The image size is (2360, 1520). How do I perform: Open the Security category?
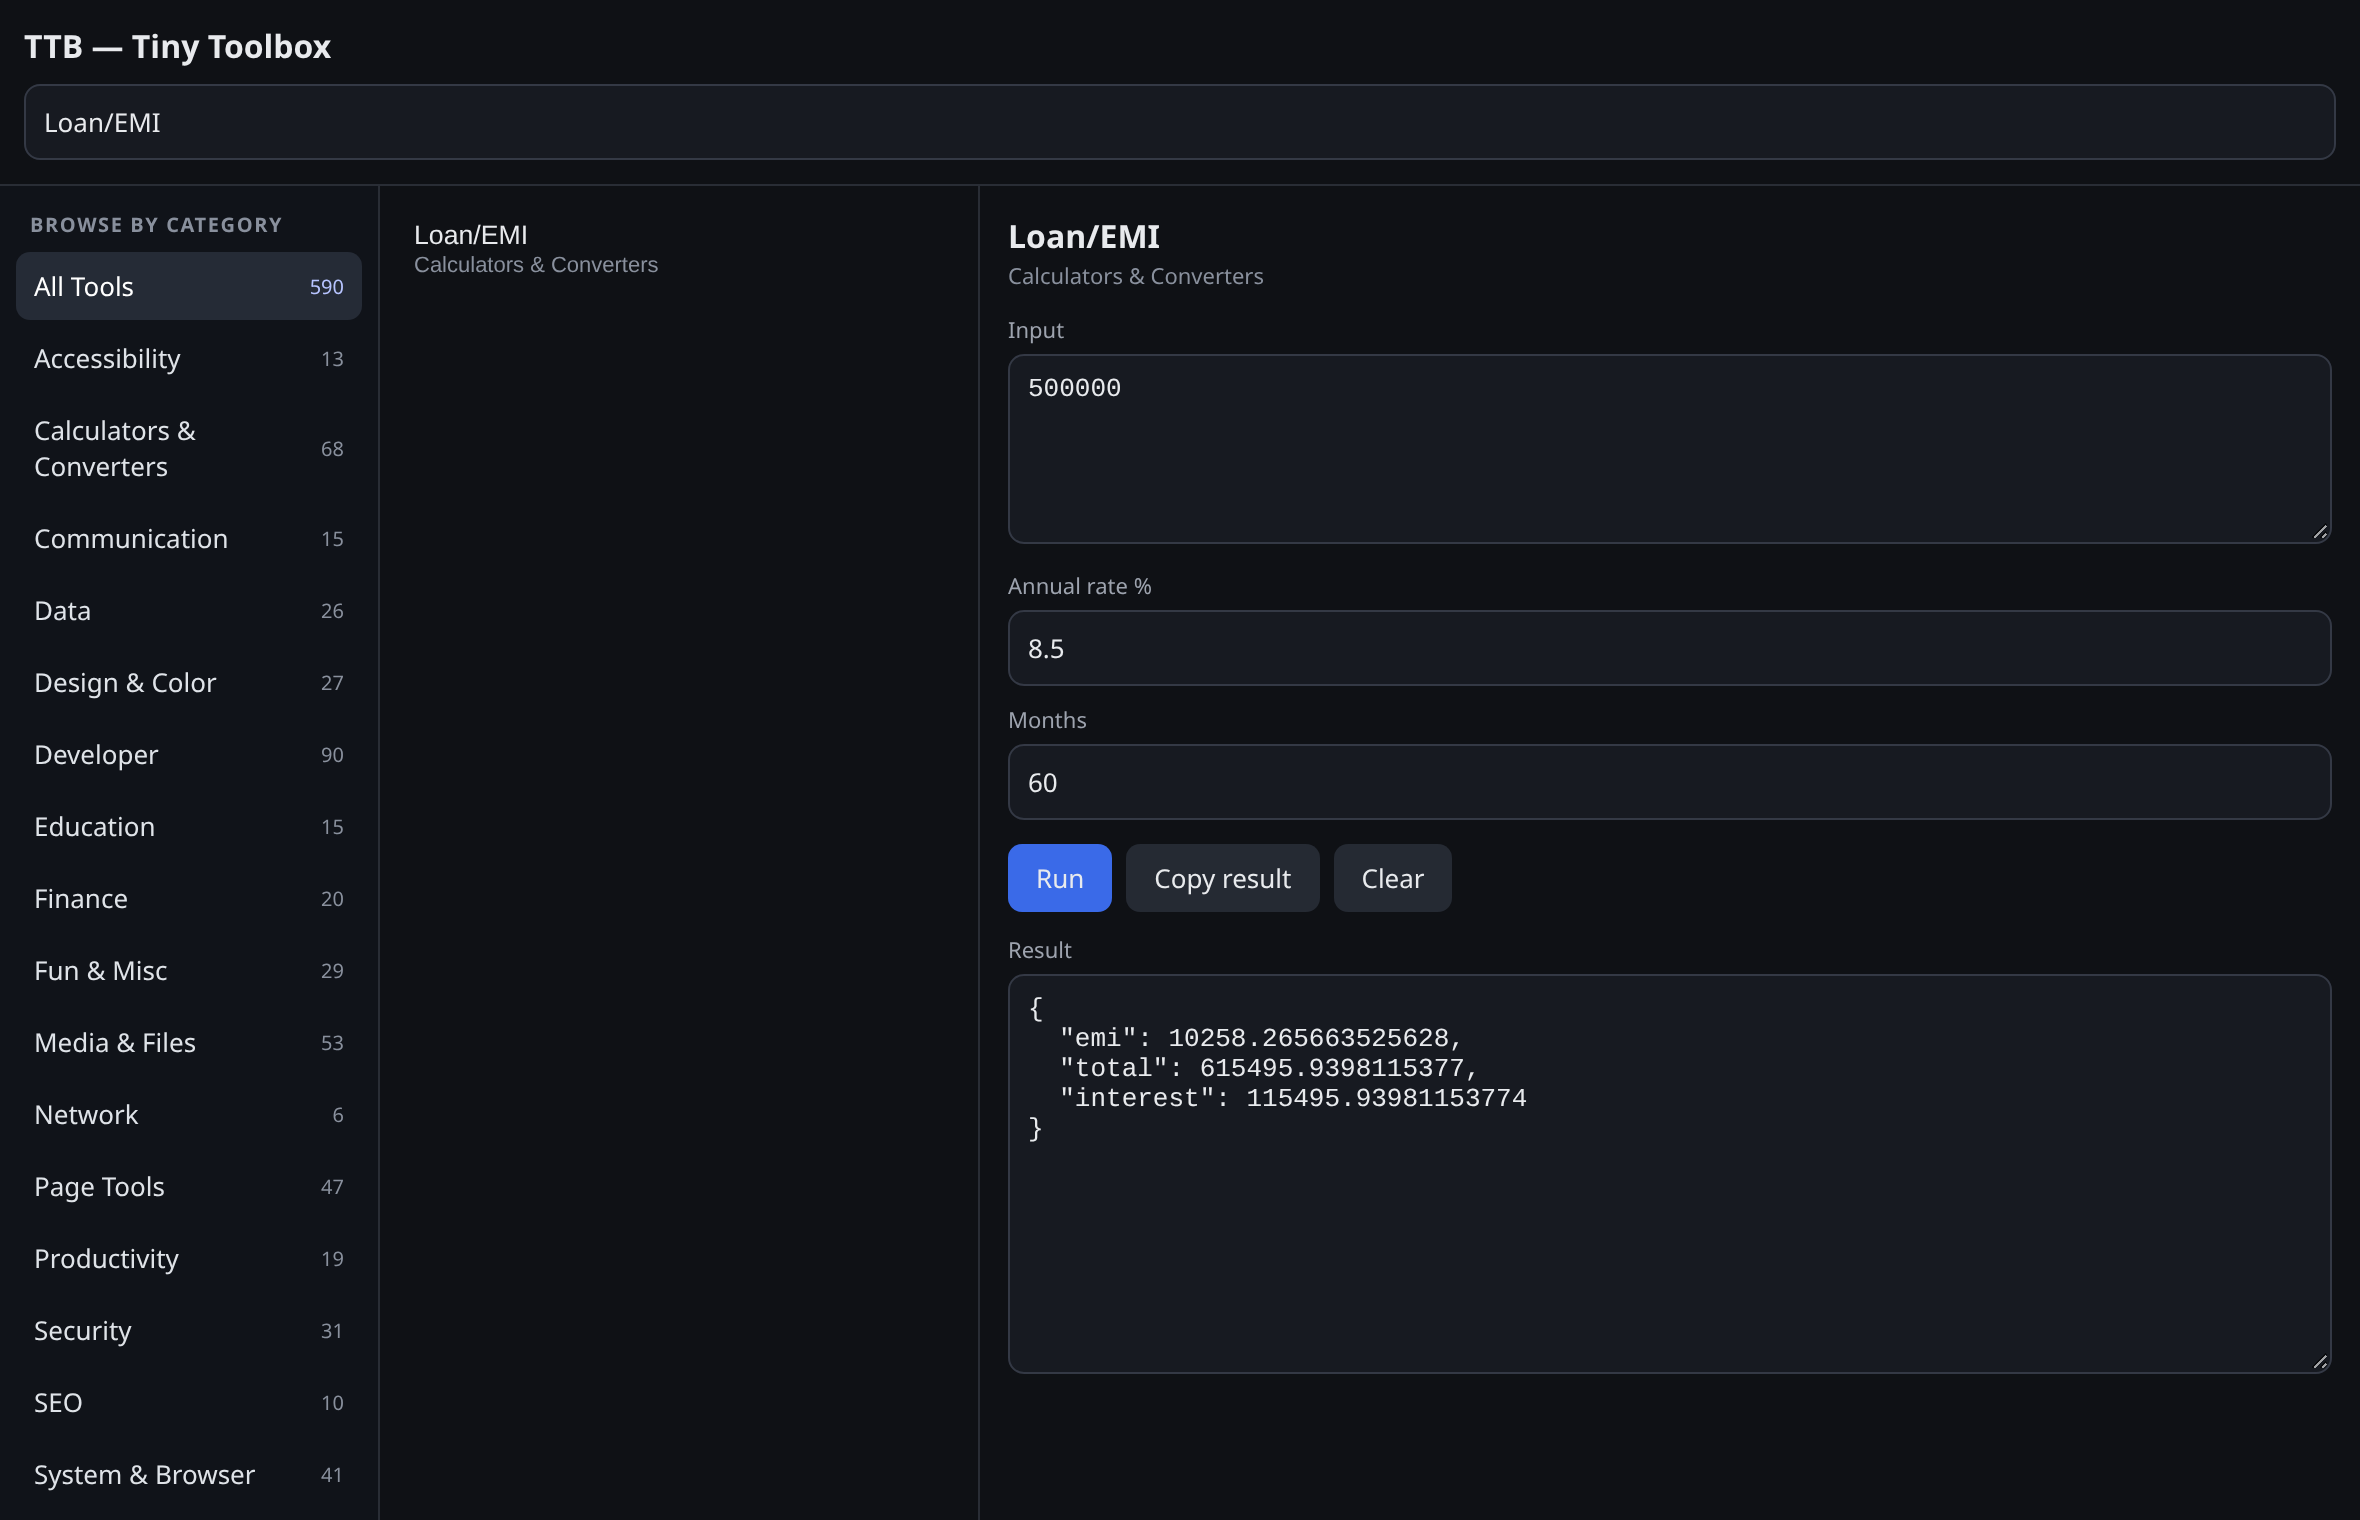pos(189,1330)
